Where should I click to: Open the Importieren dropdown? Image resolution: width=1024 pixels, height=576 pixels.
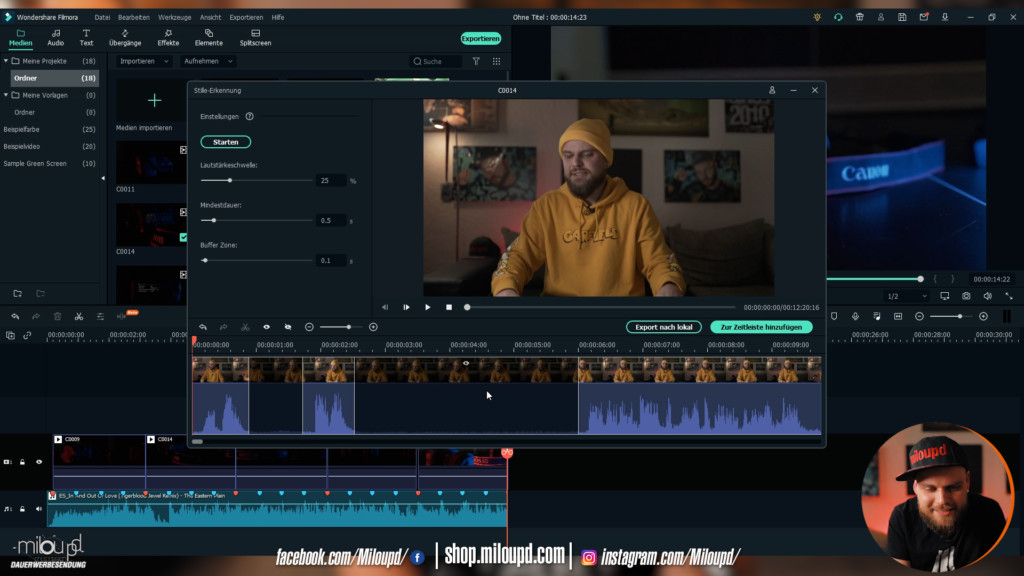(x=144, y=61)
